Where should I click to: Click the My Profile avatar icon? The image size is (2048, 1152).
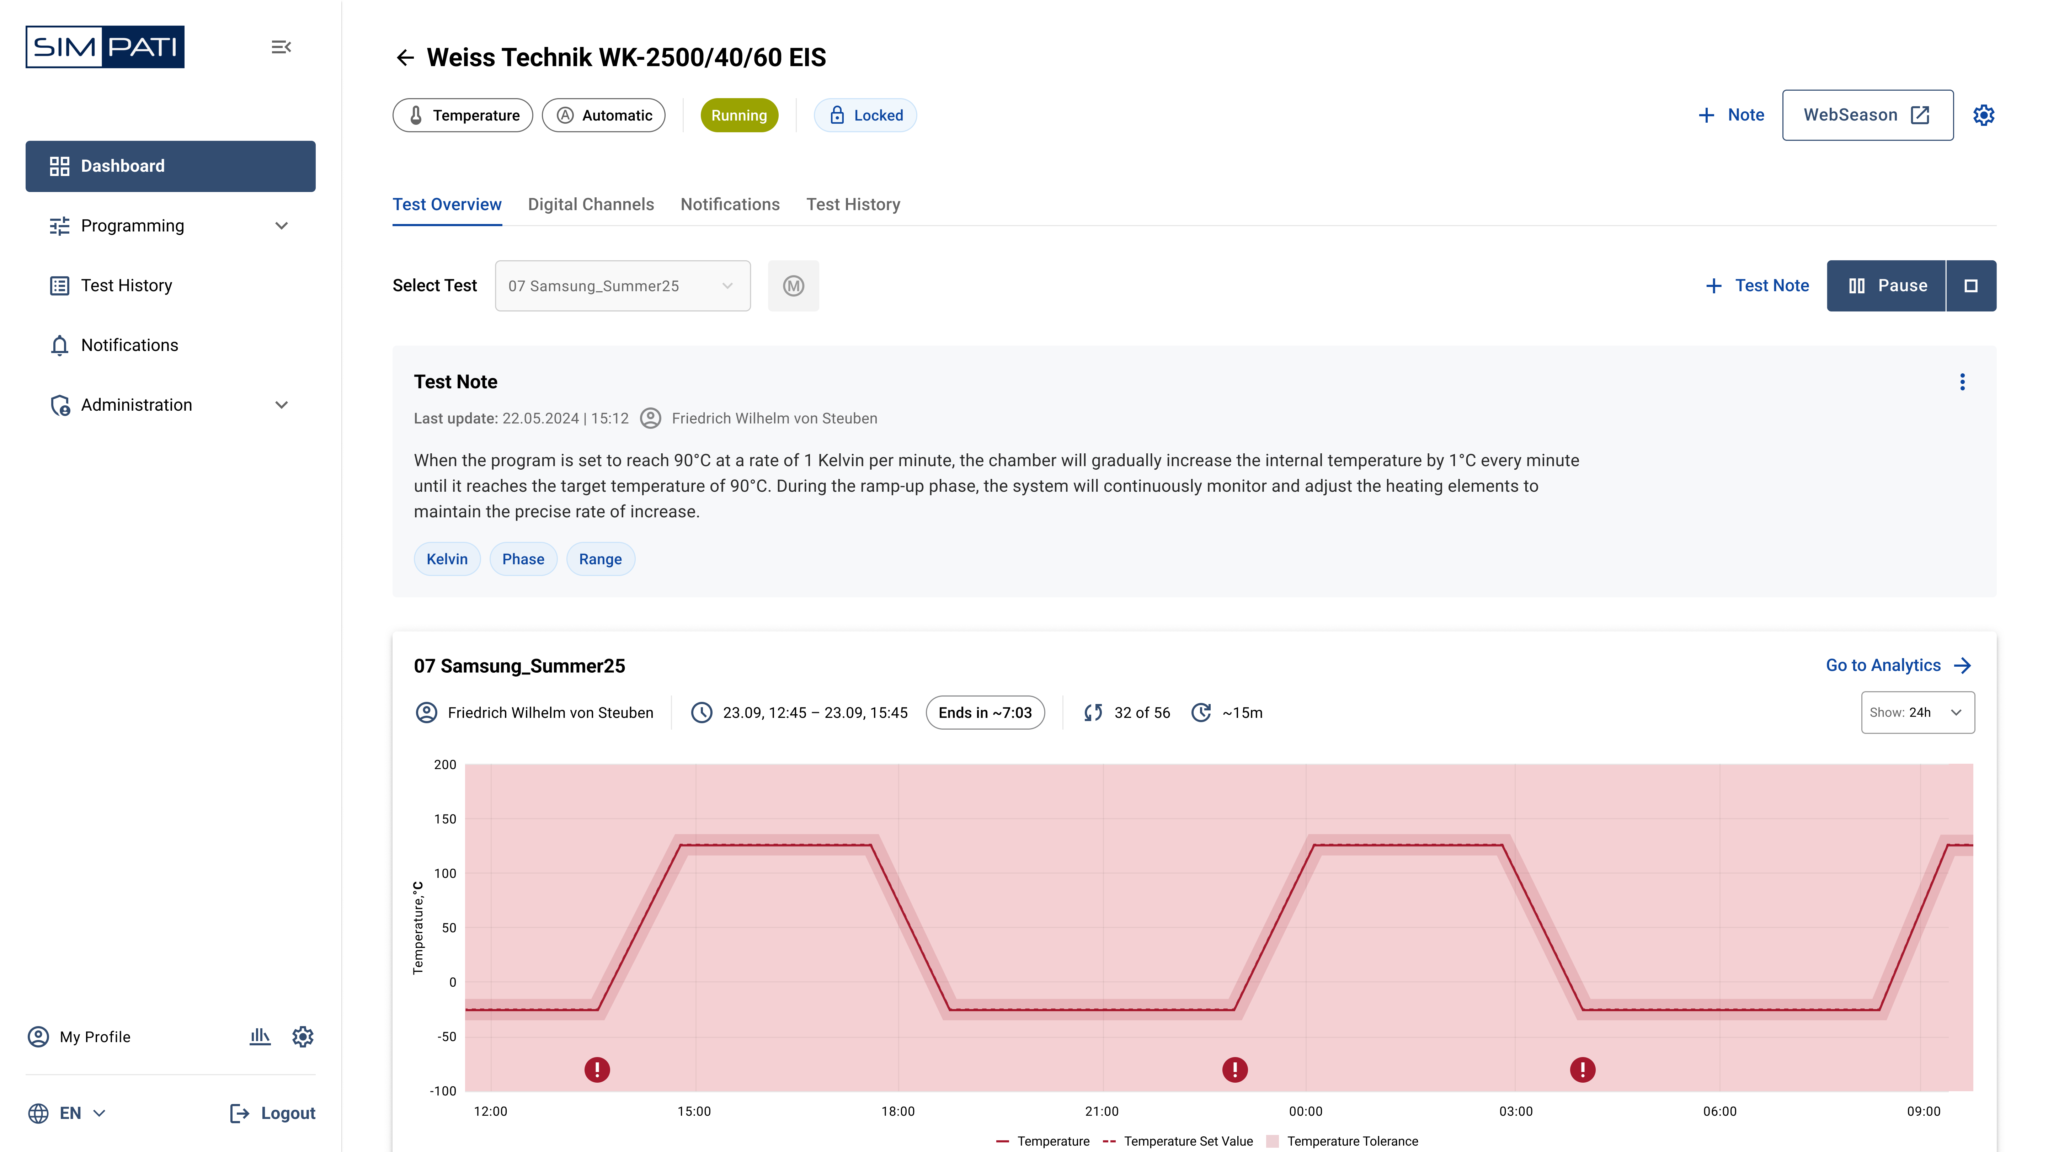click(38, 1037)
